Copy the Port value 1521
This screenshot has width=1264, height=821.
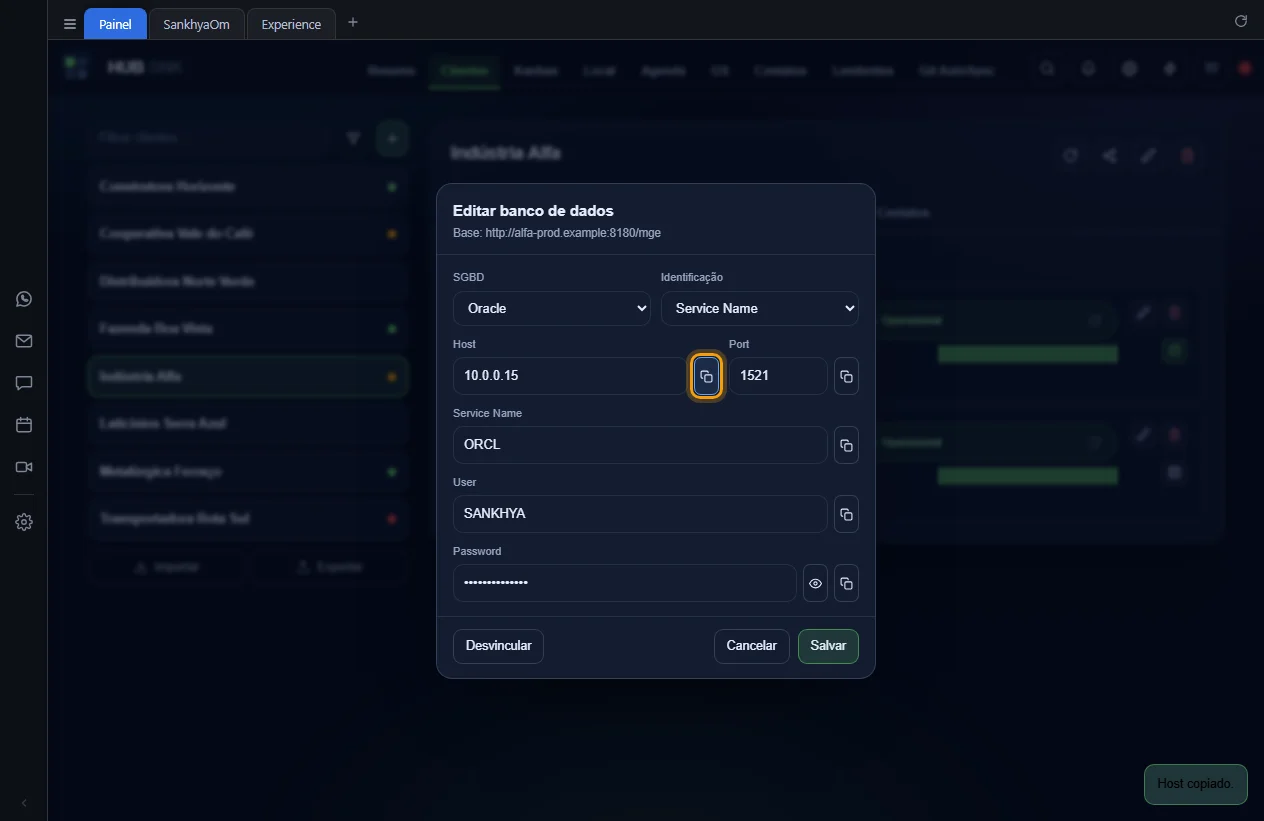pos(846,376)
